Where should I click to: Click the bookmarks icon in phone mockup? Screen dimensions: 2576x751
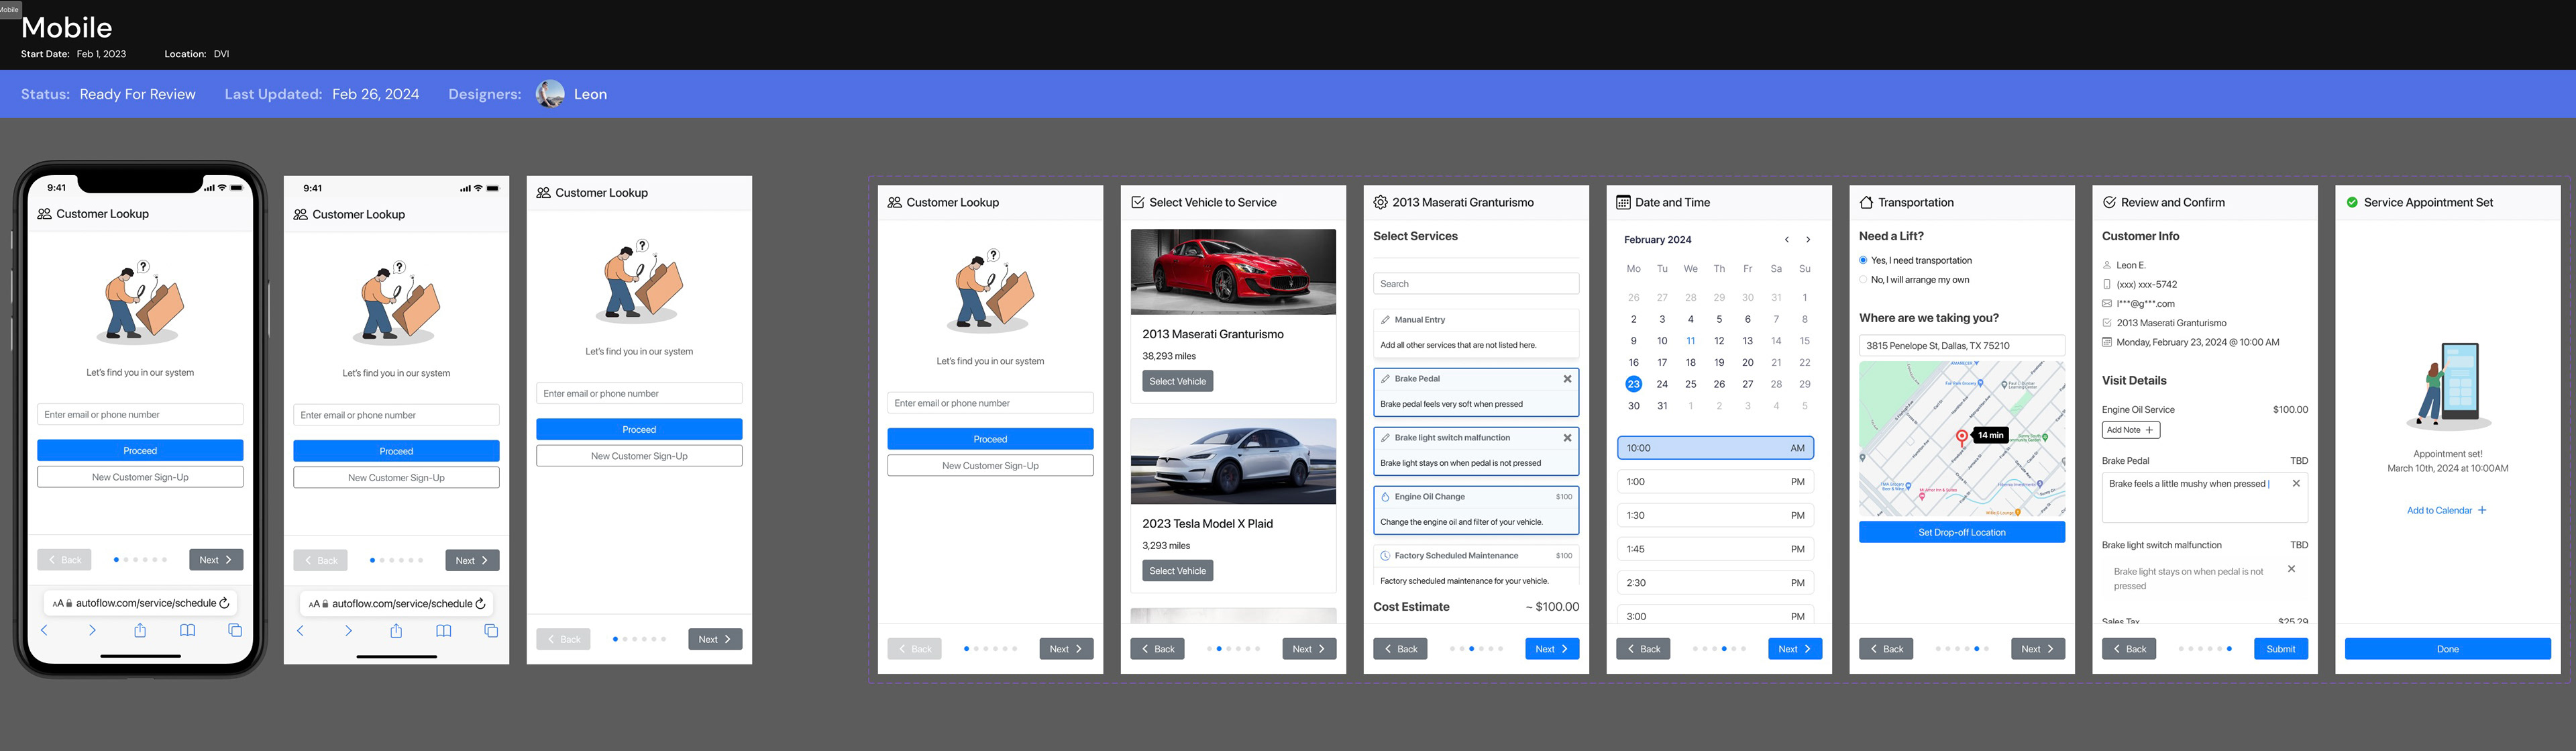click(x=187, y=630)
